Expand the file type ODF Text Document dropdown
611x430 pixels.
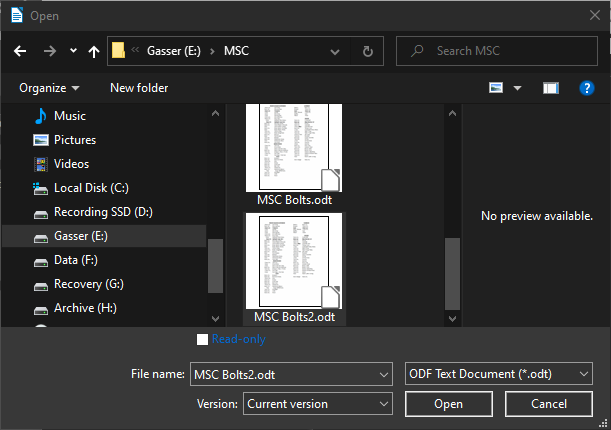click(x=583, y=374)
